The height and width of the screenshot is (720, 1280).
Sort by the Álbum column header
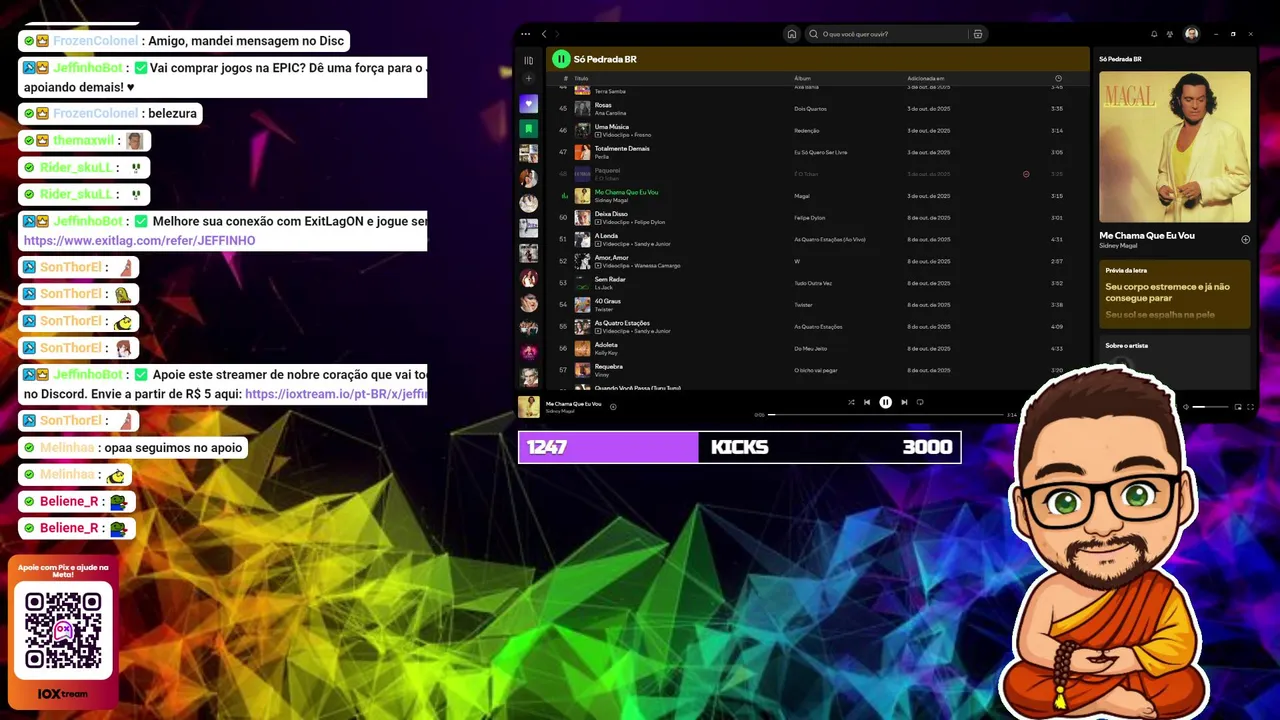(x=802, y=78)
